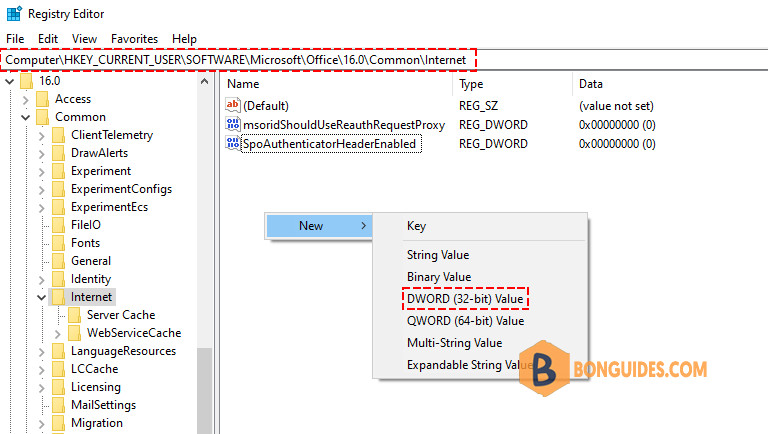Screen dimensions: 768x434
Task: Choose DWORD (32-bit) Value
Action: point(465,299)
